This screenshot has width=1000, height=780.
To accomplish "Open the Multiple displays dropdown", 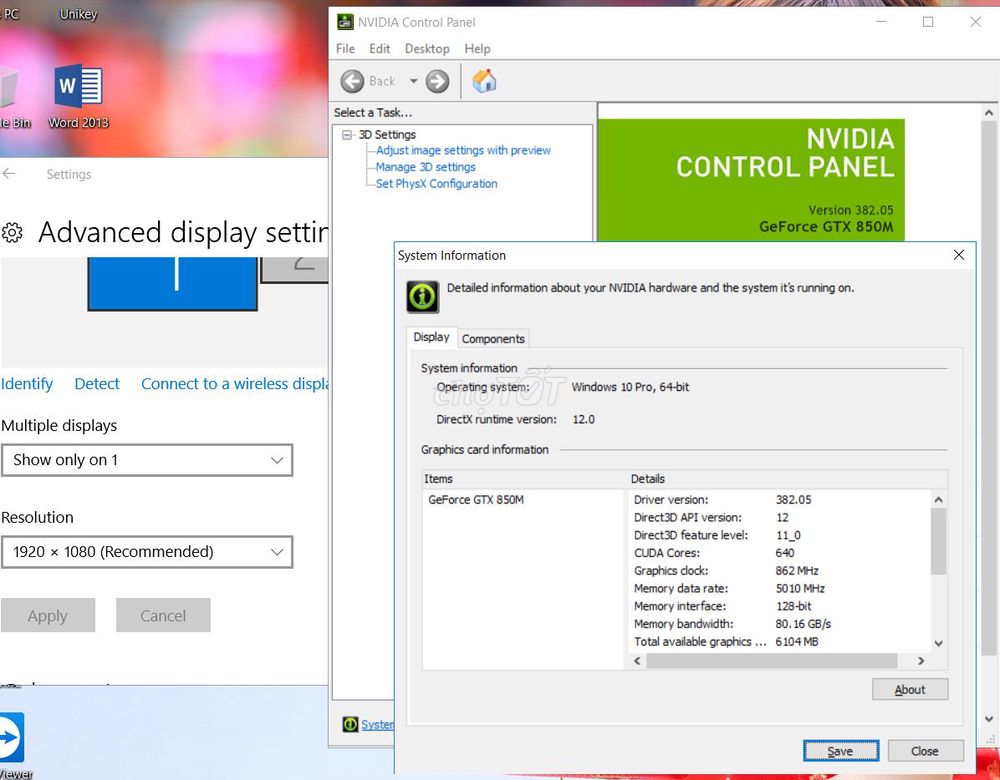I will pyautogui.click(x=147, y=460).
